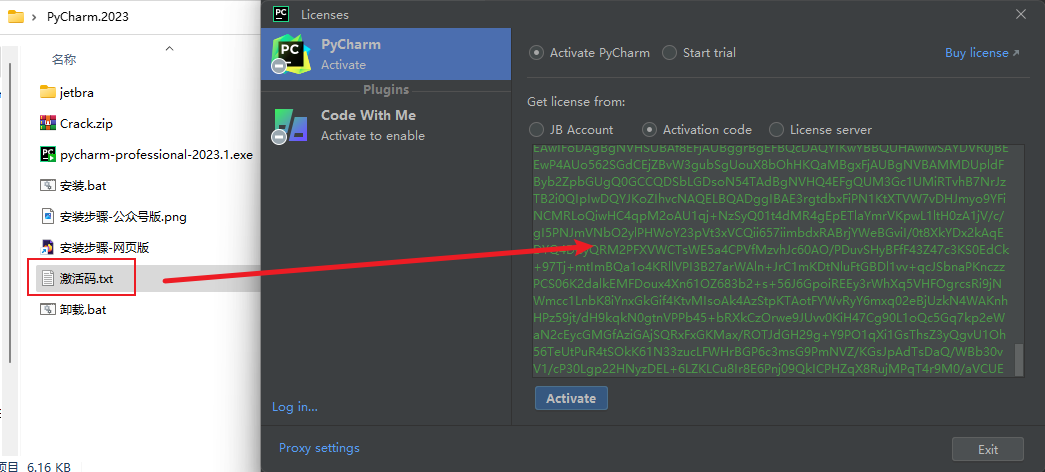
Task: Select the 激活码.txt text file icon
Action: (x=47, y=278)
